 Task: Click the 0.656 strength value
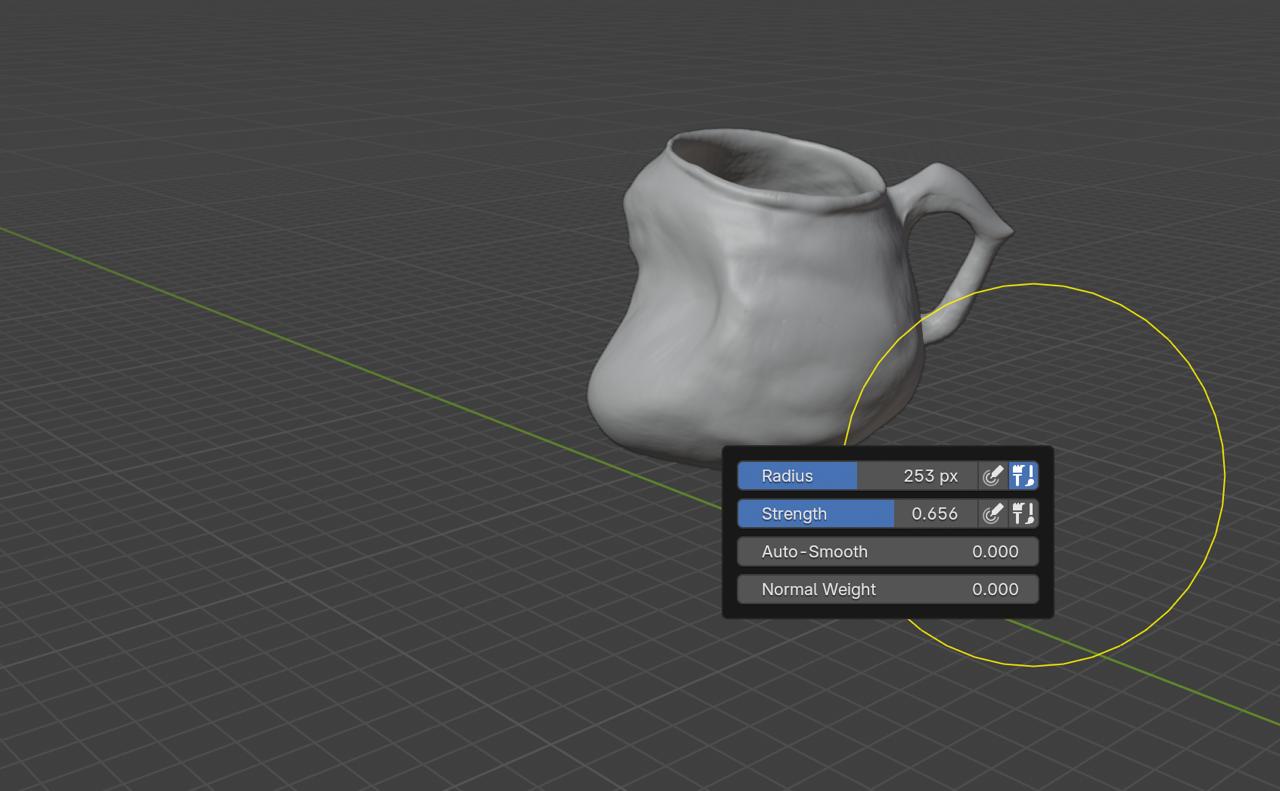click(x=934, y=514)
